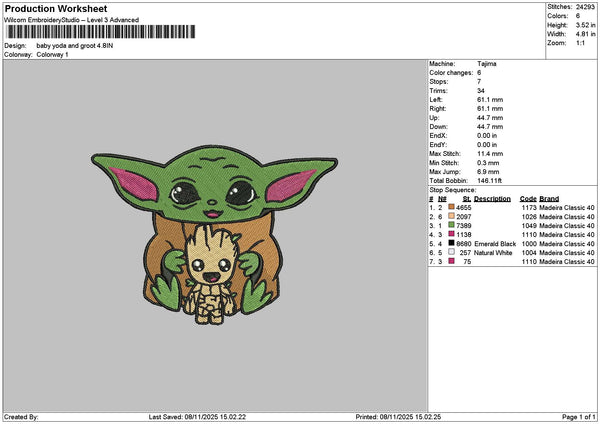Click the Zoom value 1:1

[580, 43]
